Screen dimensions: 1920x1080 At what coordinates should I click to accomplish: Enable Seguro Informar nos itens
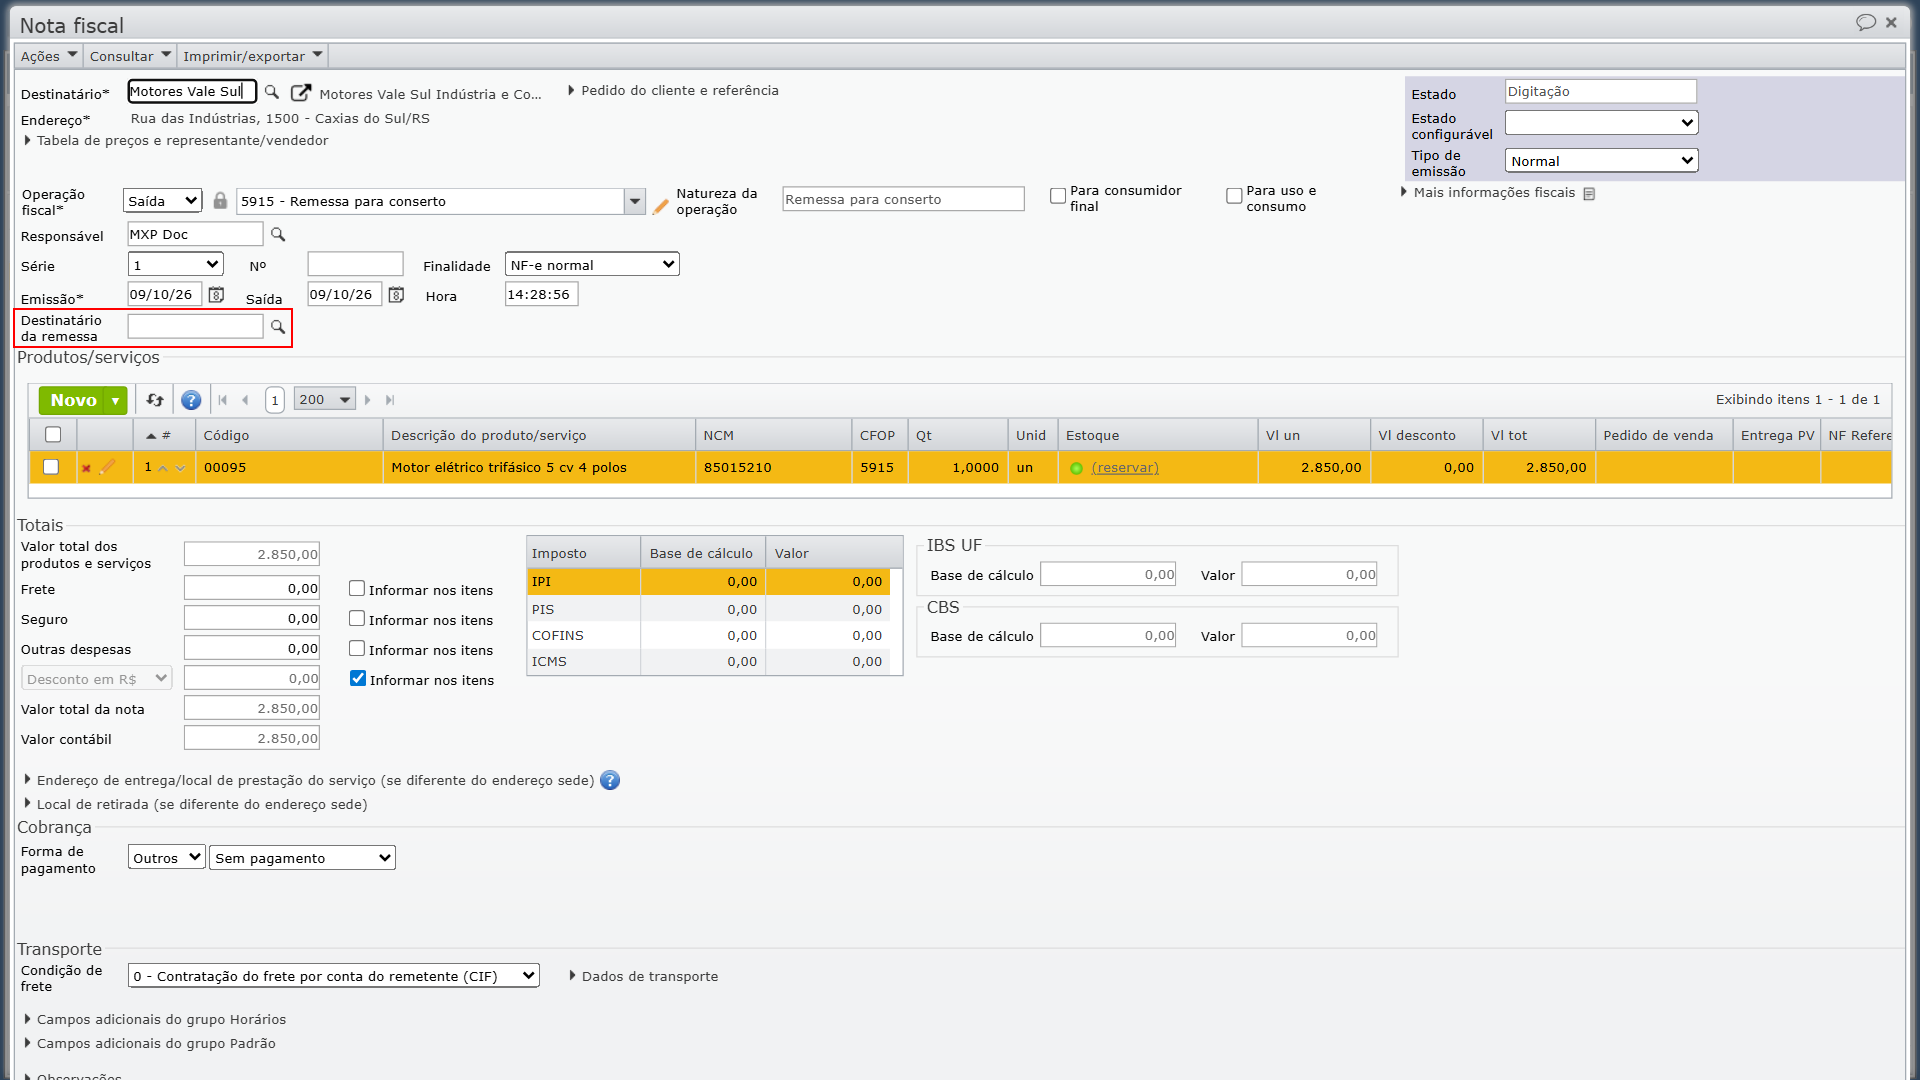(357, 619)
